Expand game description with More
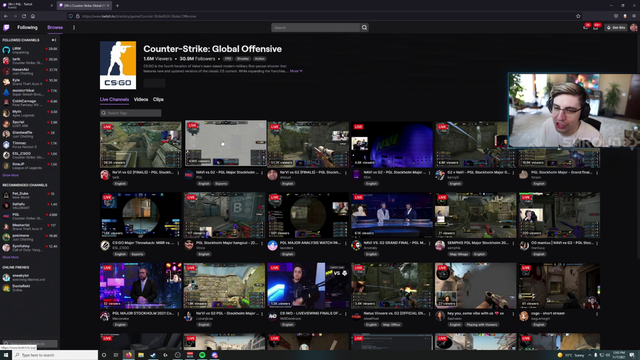The height and width of the screenshot is (360, 640). click(x=296, y=71)
